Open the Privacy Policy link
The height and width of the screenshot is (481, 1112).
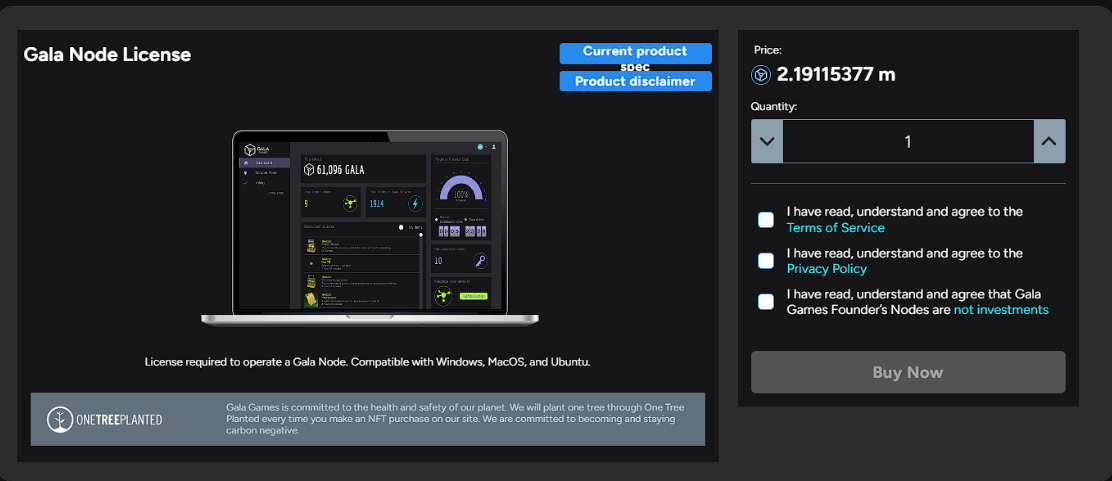(827, 269)
